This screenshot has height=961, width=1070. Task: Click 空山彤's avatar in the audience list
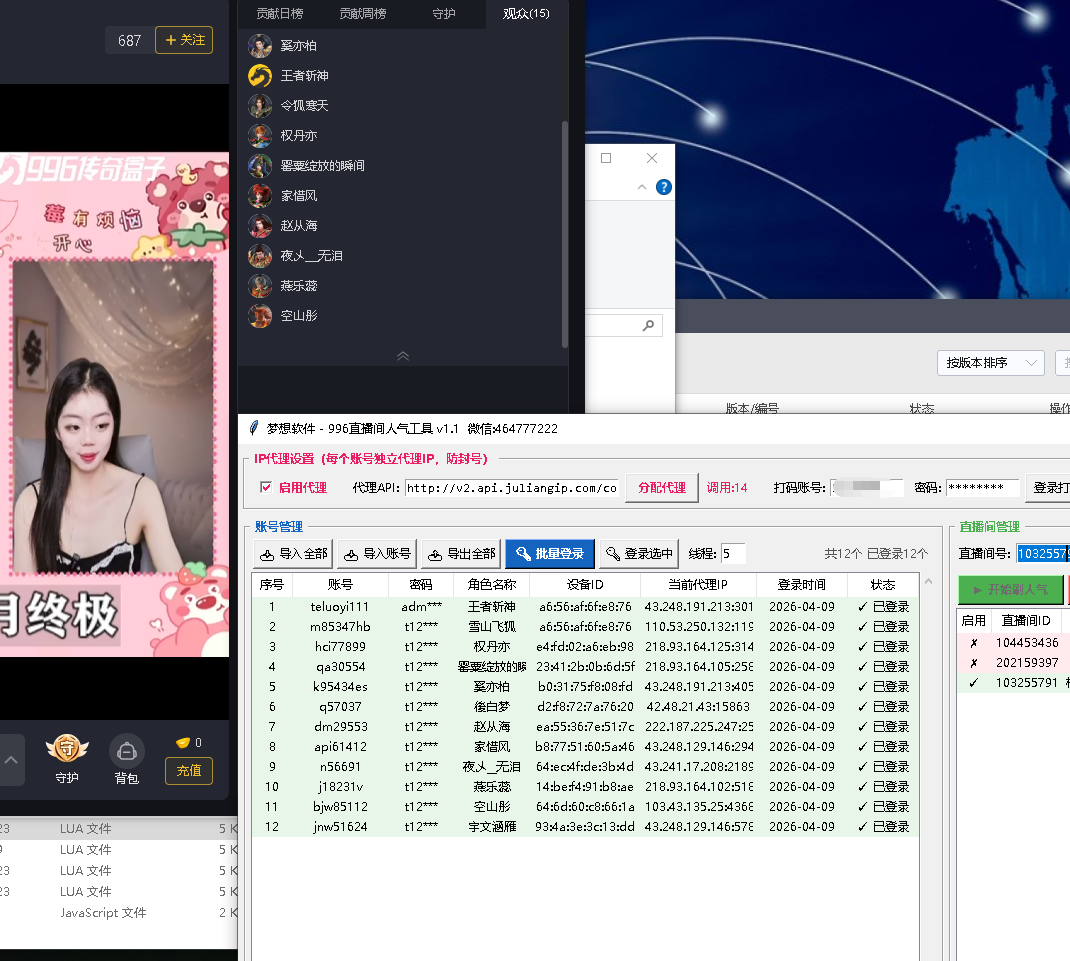tap(260, 316)
